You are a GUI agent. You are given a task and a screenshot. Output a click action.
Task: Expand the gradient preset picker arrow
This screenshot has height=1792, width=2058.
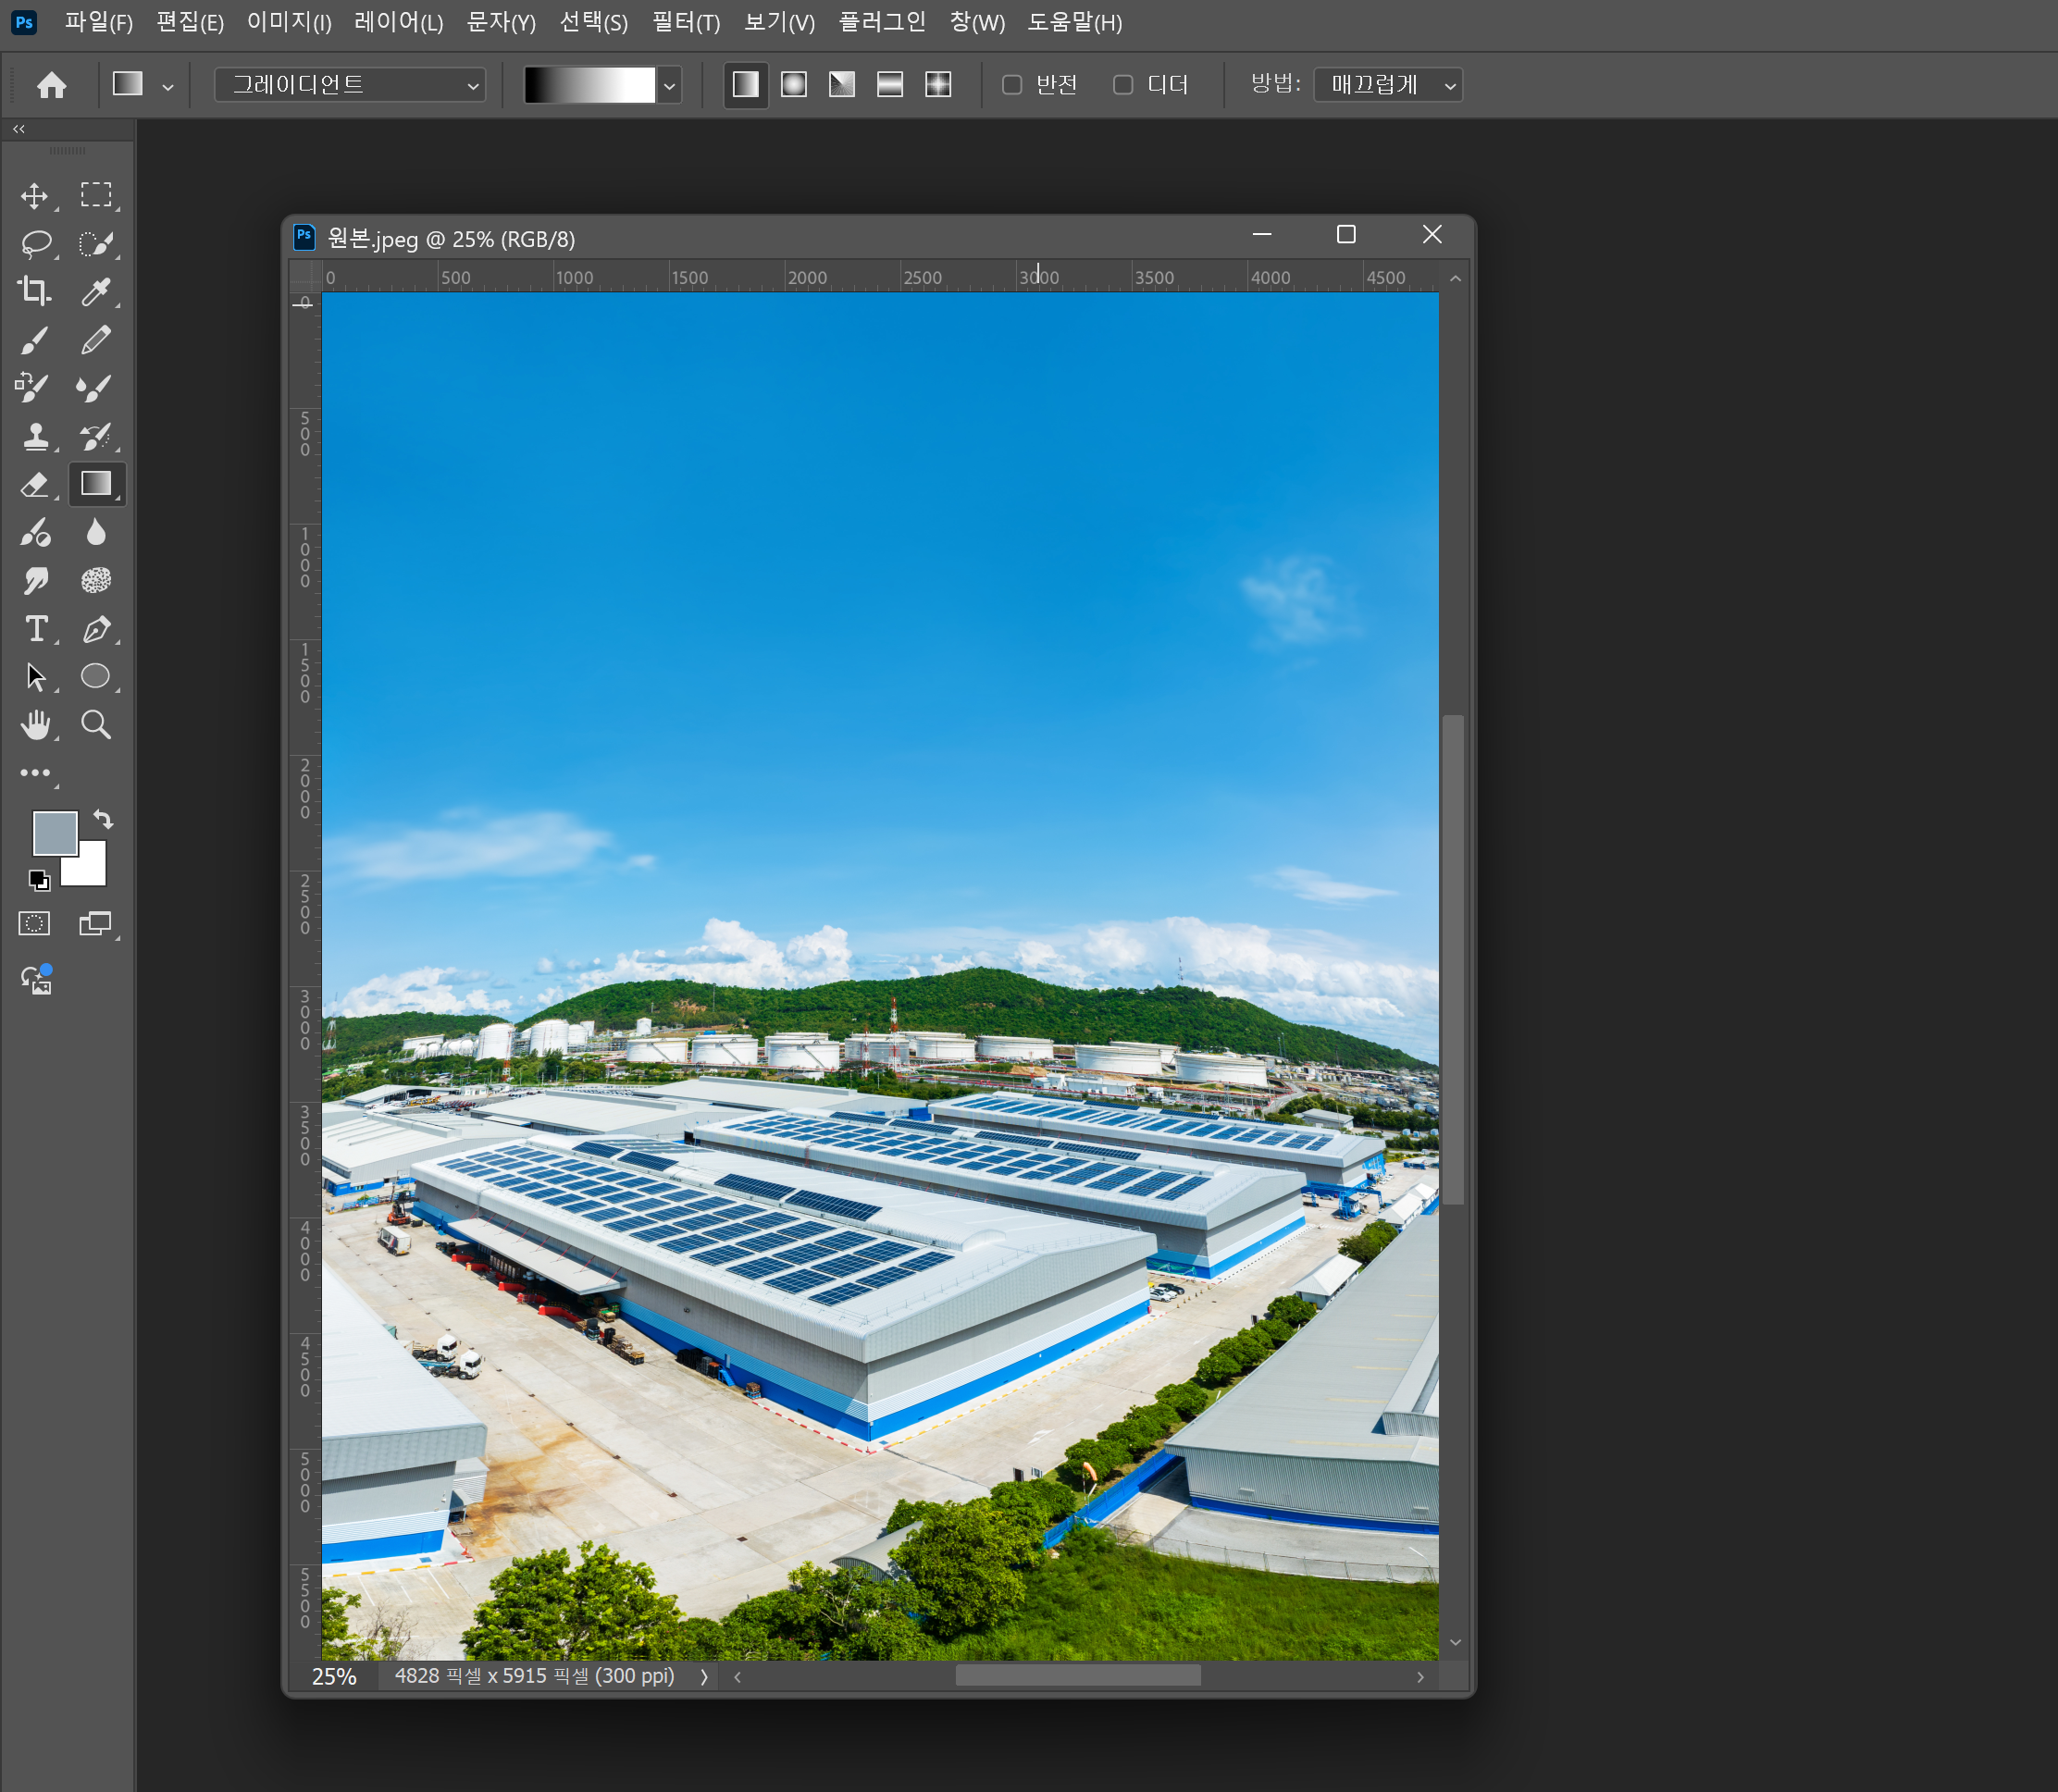click(670, 86)
